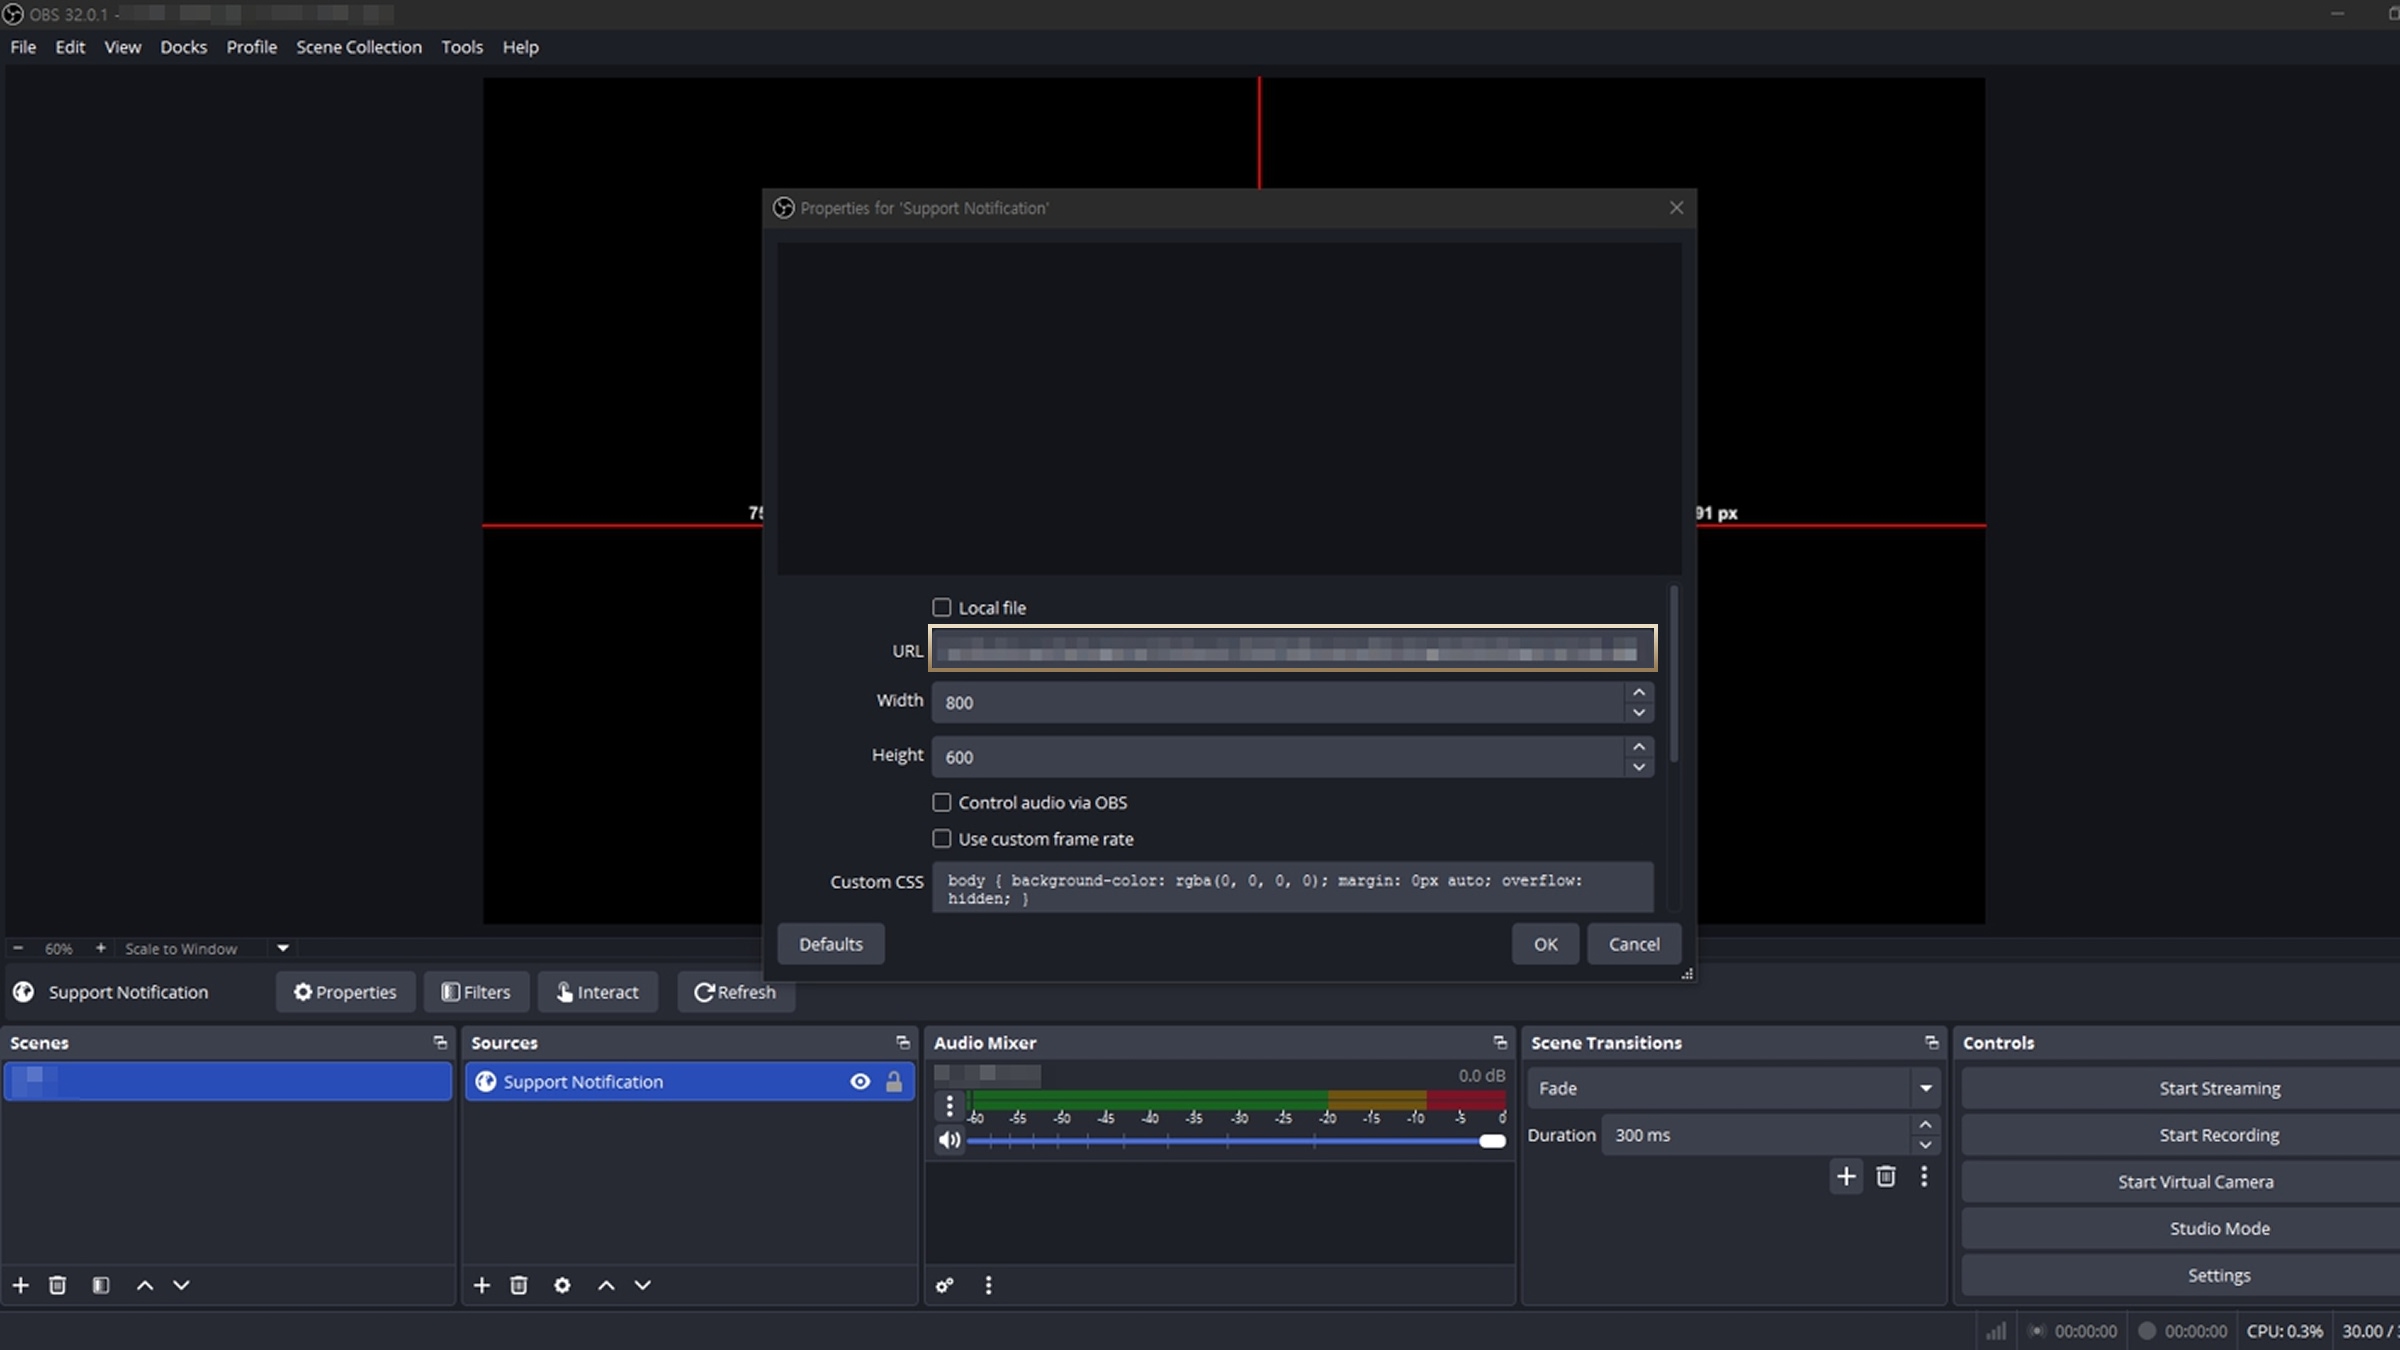Viewport: 2400px width, 1350px height.
Task: Unlock the Support Notification source
Action: 894,1081
